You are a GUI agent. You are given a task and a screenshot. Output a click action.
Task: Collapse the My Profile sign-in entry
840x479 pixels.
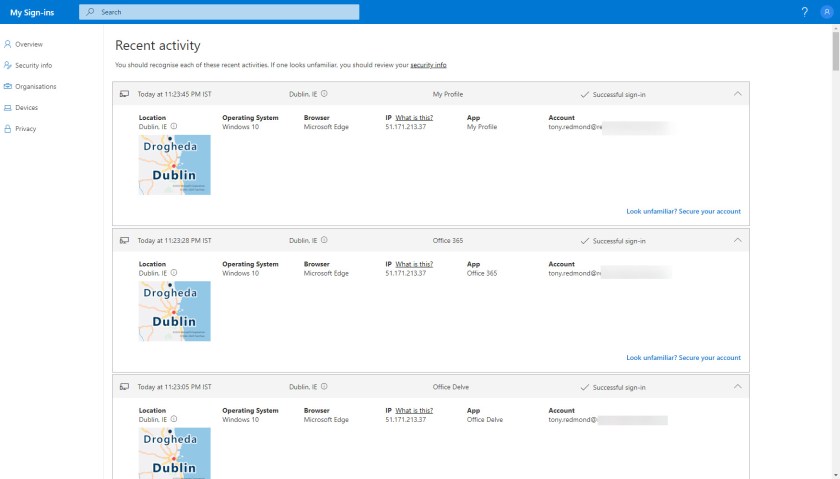[x=738, y=94]
